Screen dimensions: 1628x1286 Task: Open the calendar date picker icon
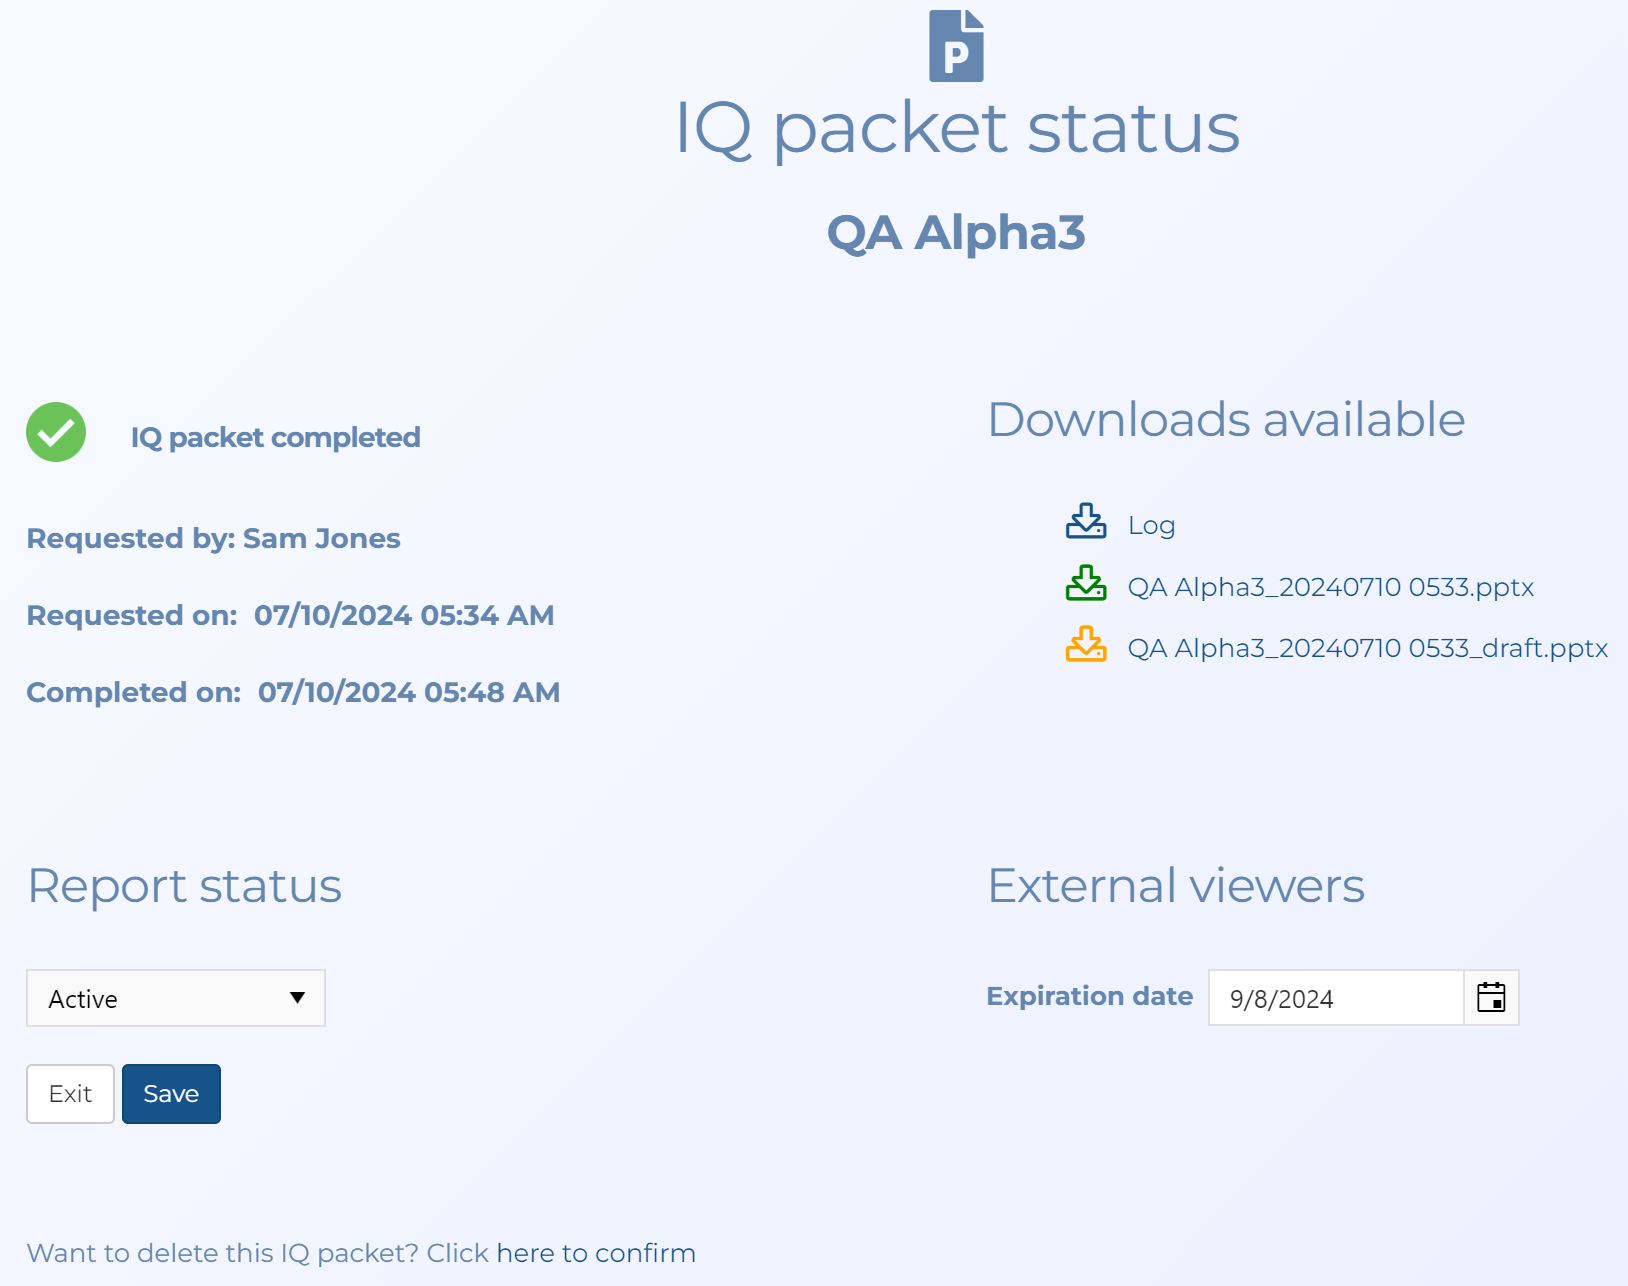tap(1490, 997)
